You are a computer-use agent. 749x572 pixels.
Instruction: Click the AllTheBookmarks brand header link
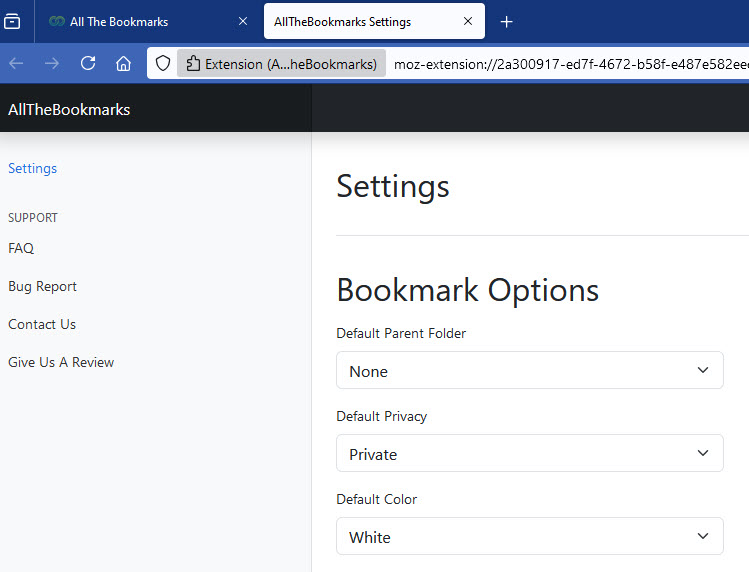[x=69, y=109]
